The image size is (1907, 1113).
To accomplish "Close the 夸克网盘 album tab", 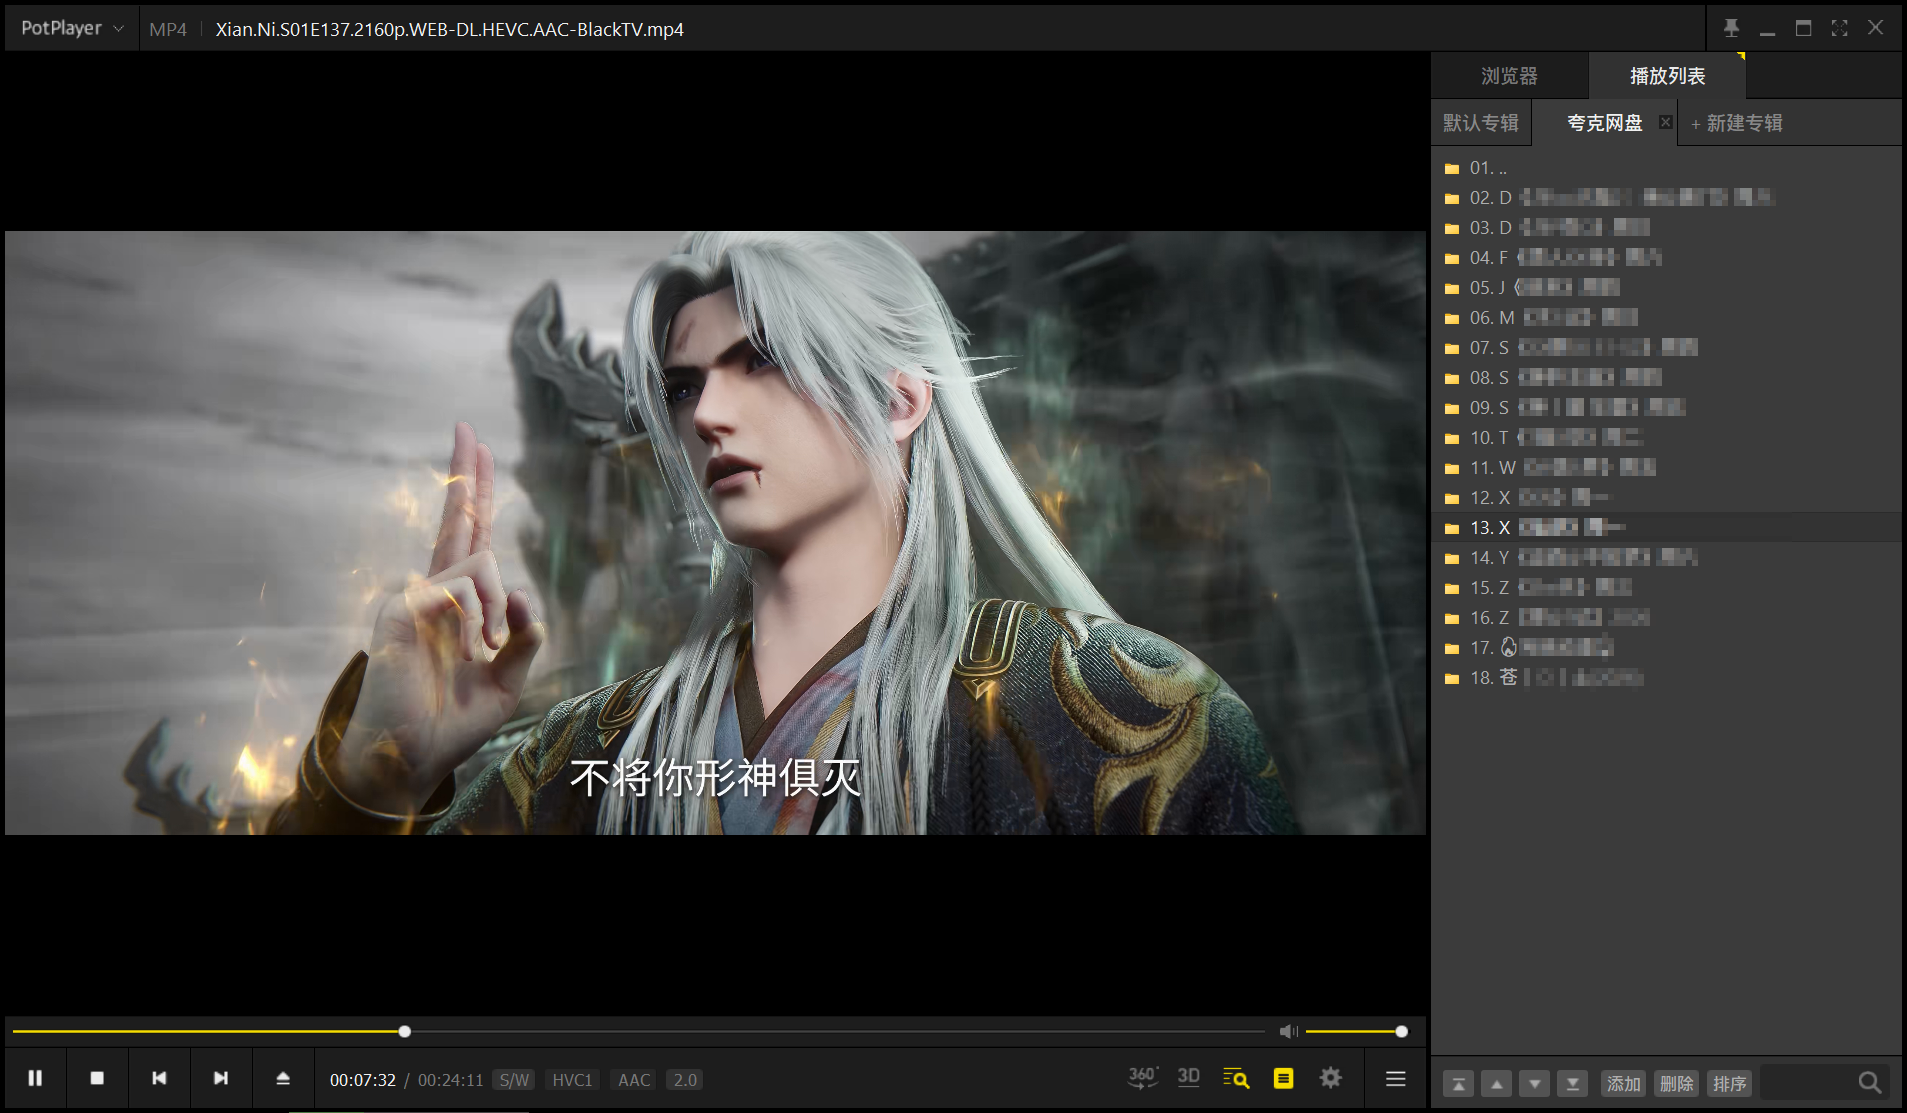I will click(x=1665, y=122).
